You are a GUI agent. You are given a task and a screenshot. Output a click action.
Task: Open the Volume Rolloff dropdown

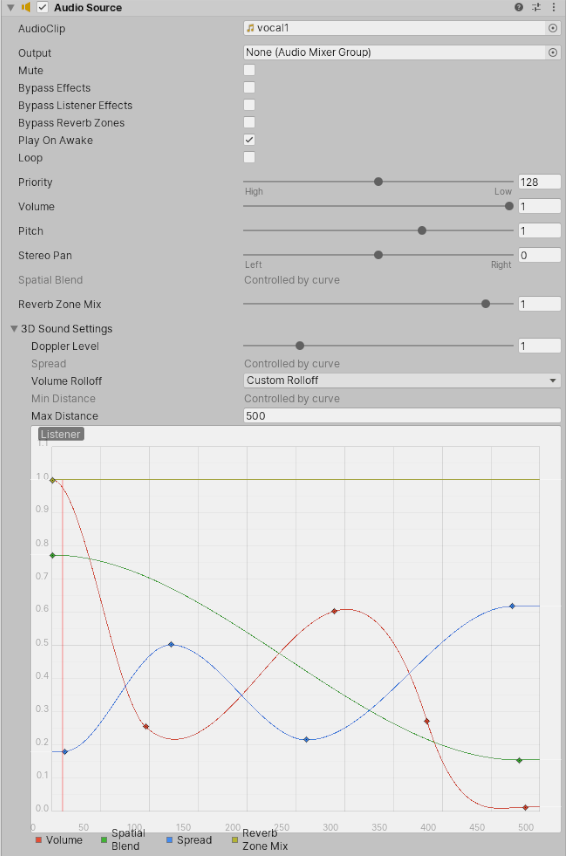402,381
